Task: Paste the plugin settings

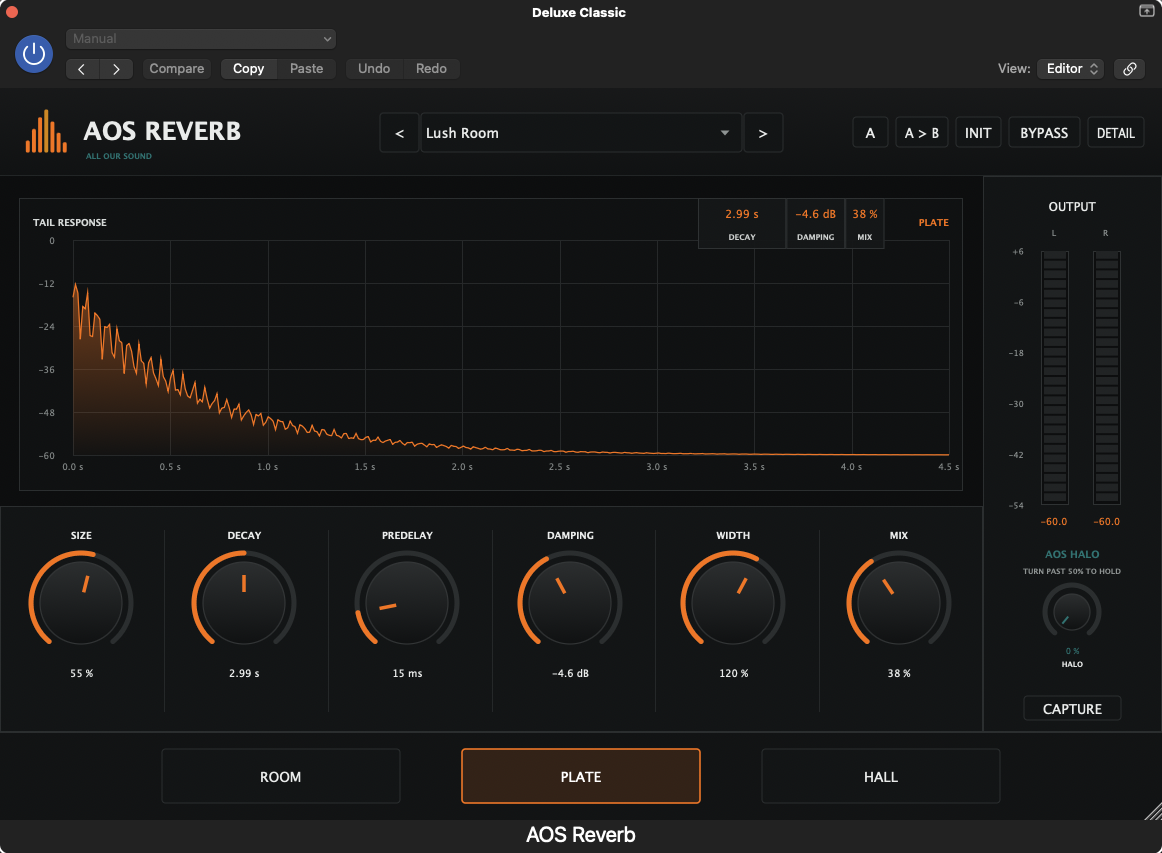Action: click(x=306, y=69)
